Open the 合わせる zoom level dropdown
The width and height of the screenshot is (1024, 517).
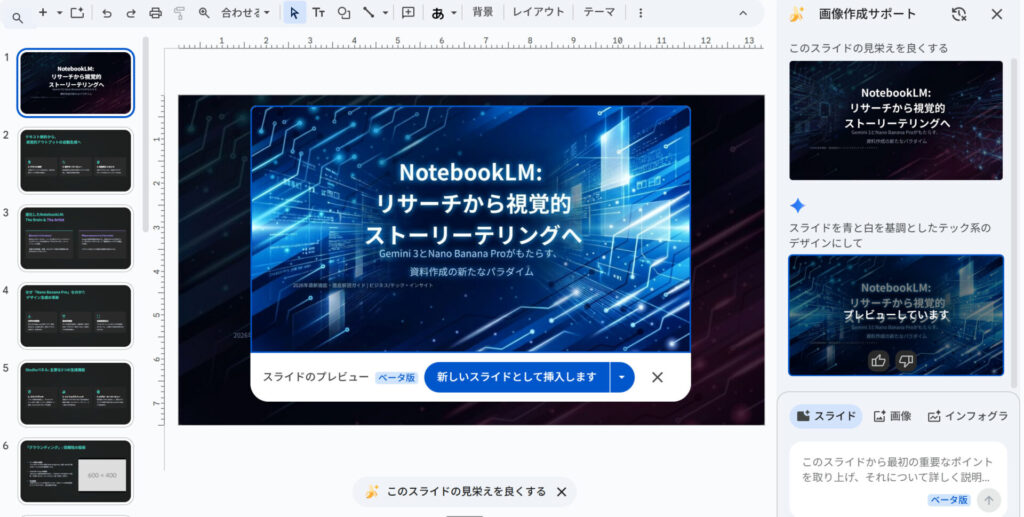[x=246, y=12]
